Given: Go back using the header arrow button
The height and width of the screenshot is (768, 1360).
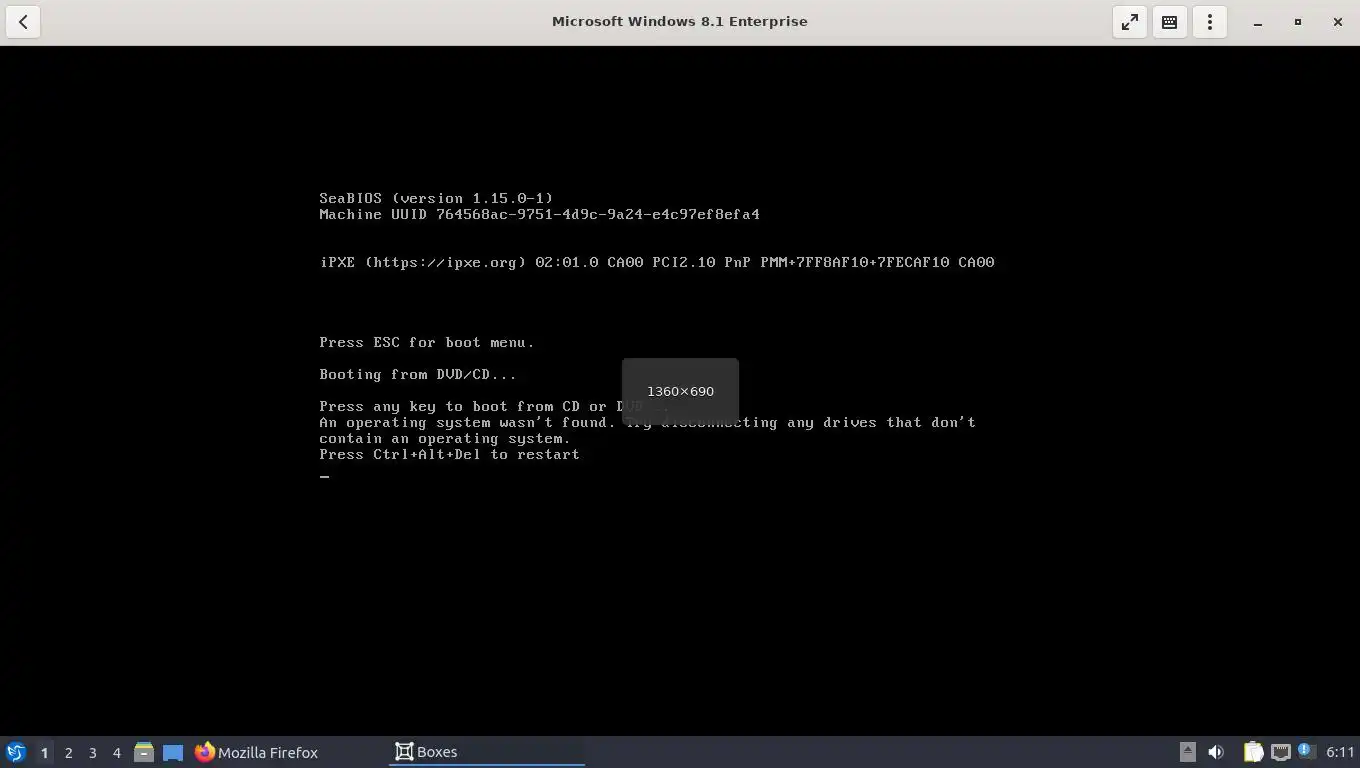Looking at the screenshot, I should 23,21.
